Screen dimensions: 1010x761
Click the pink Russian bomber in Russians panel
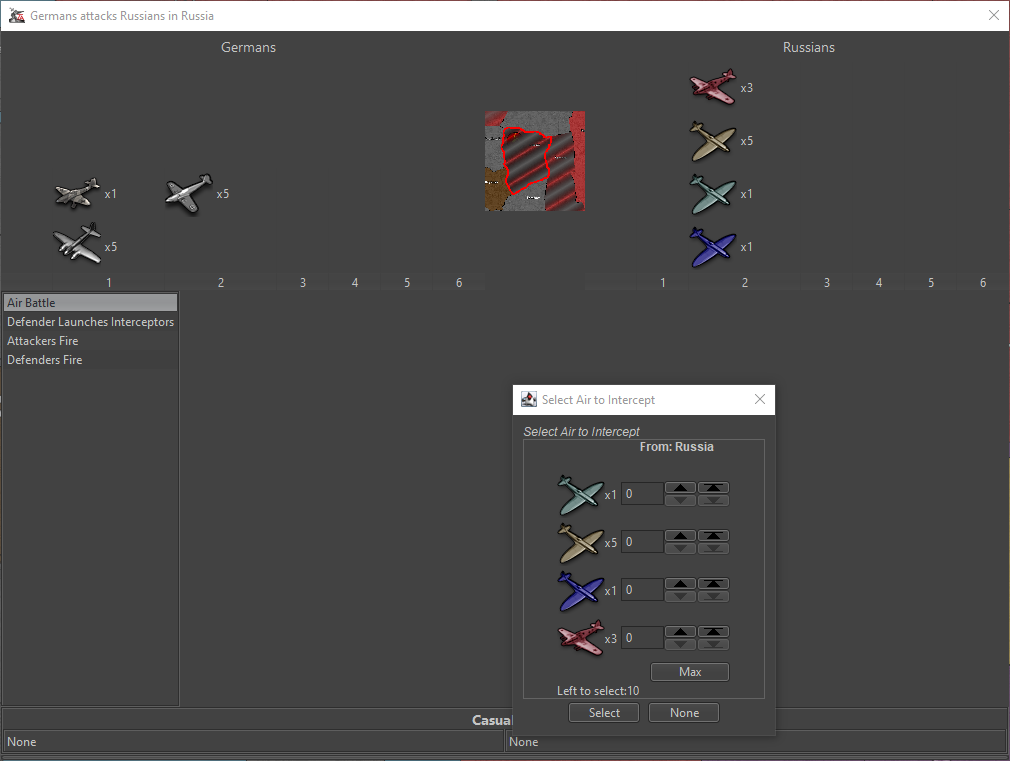click(713, 87)
